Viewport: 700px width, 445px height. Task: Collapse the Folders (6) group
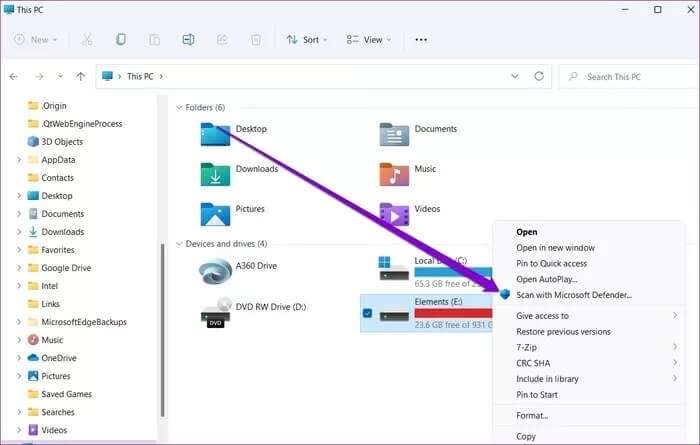(179, 108)
